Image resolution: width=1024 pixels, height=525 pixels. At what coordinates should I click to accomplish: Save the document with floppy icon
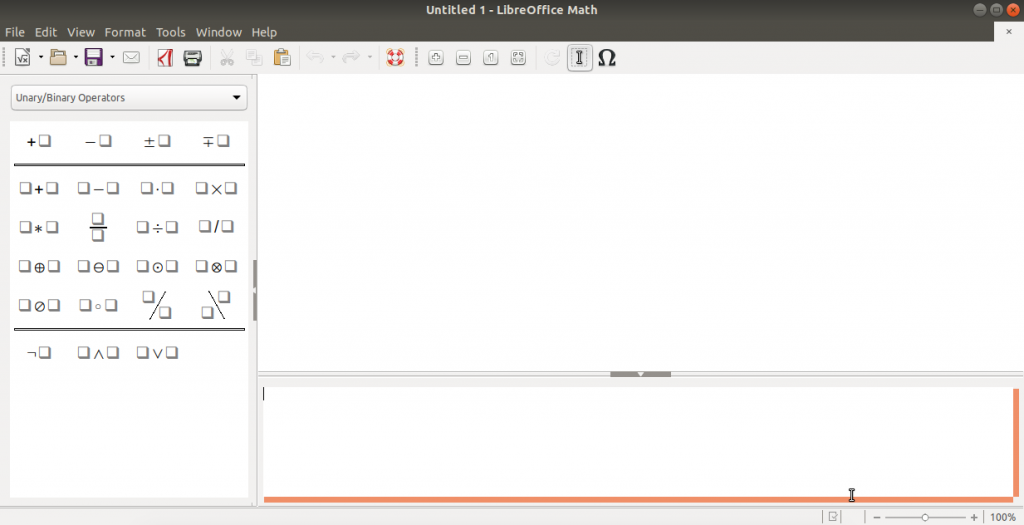[93, 57]
